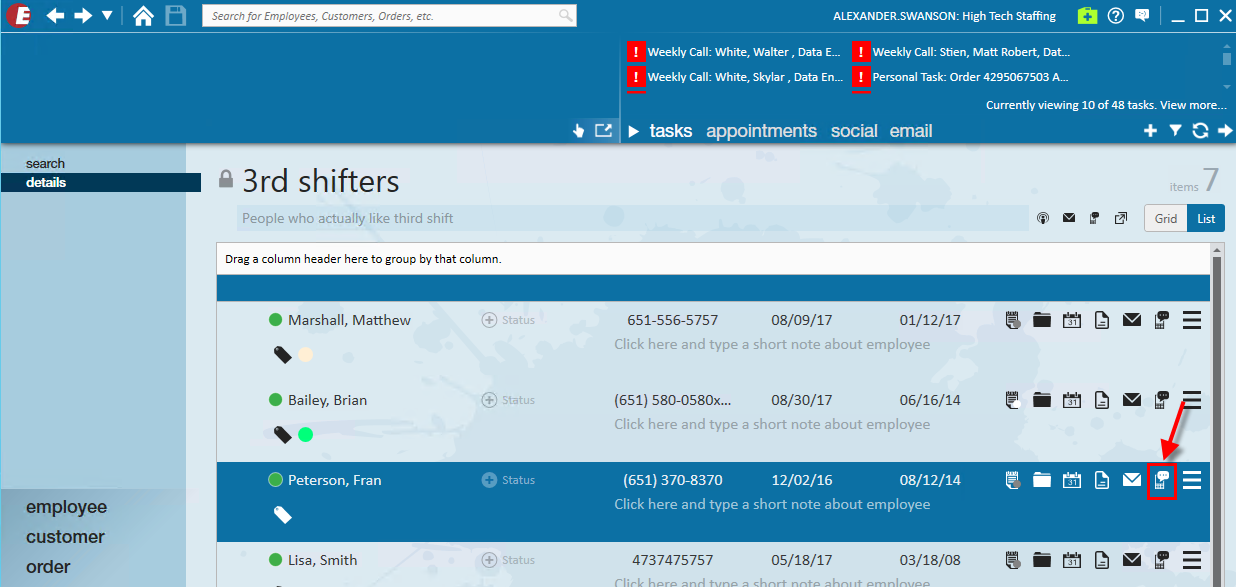Pop out panel with external window icon
The width and height of the screenshot is (1236, 587).
click(x=604, y=130)
